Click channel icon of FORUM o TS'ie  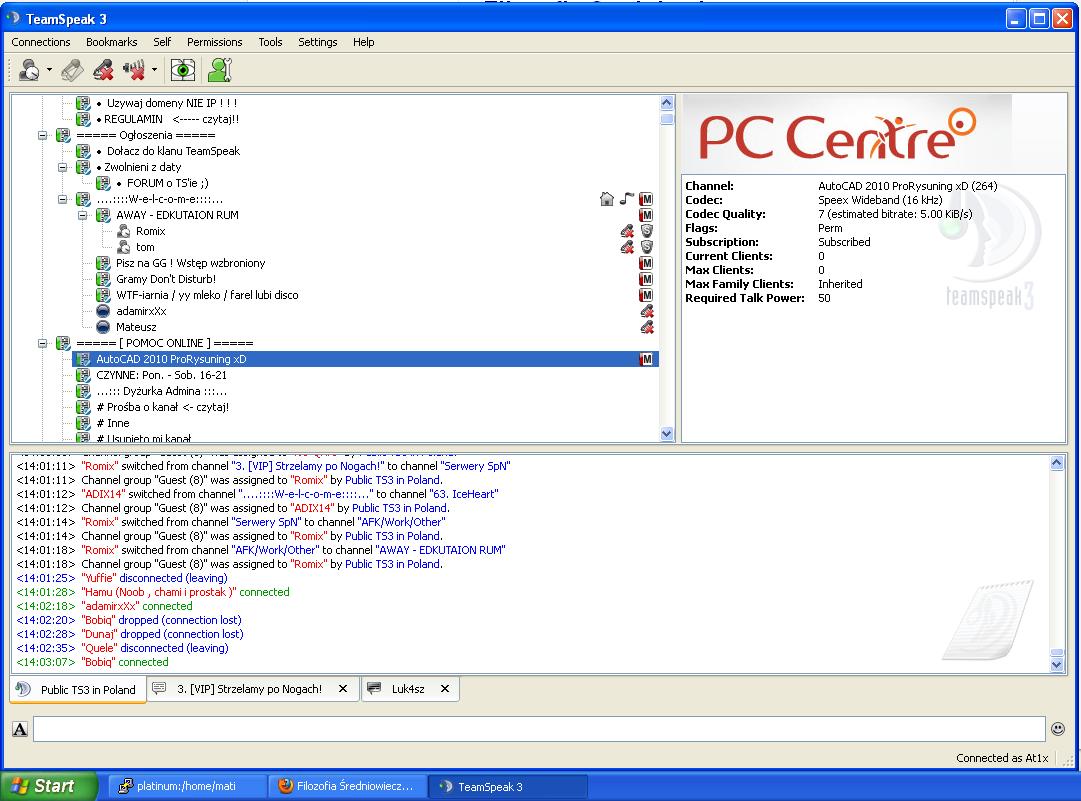[103, 183]
